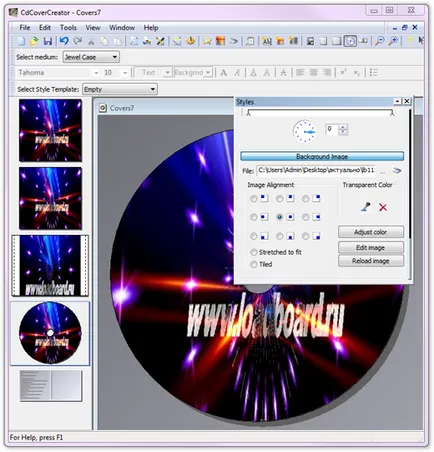Select middle-left image alignment
The image size is (434, 452).
coord(254,217)
